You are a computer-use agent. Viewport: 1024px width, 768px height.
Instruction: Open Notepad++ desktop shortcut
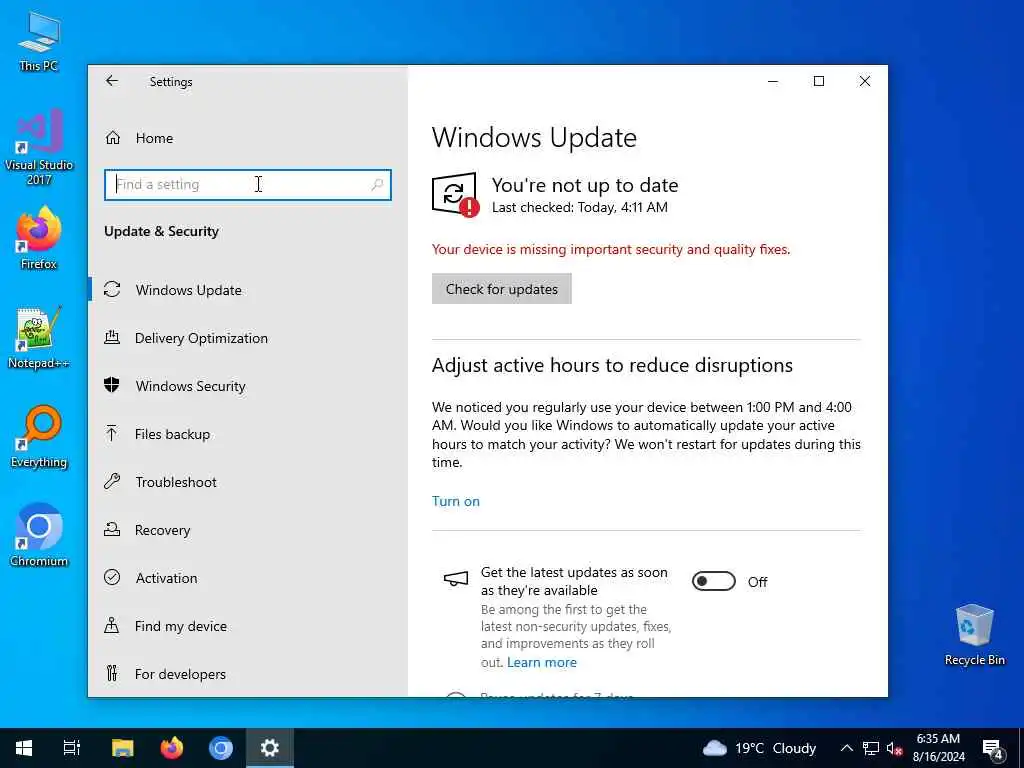pos(39,338)
